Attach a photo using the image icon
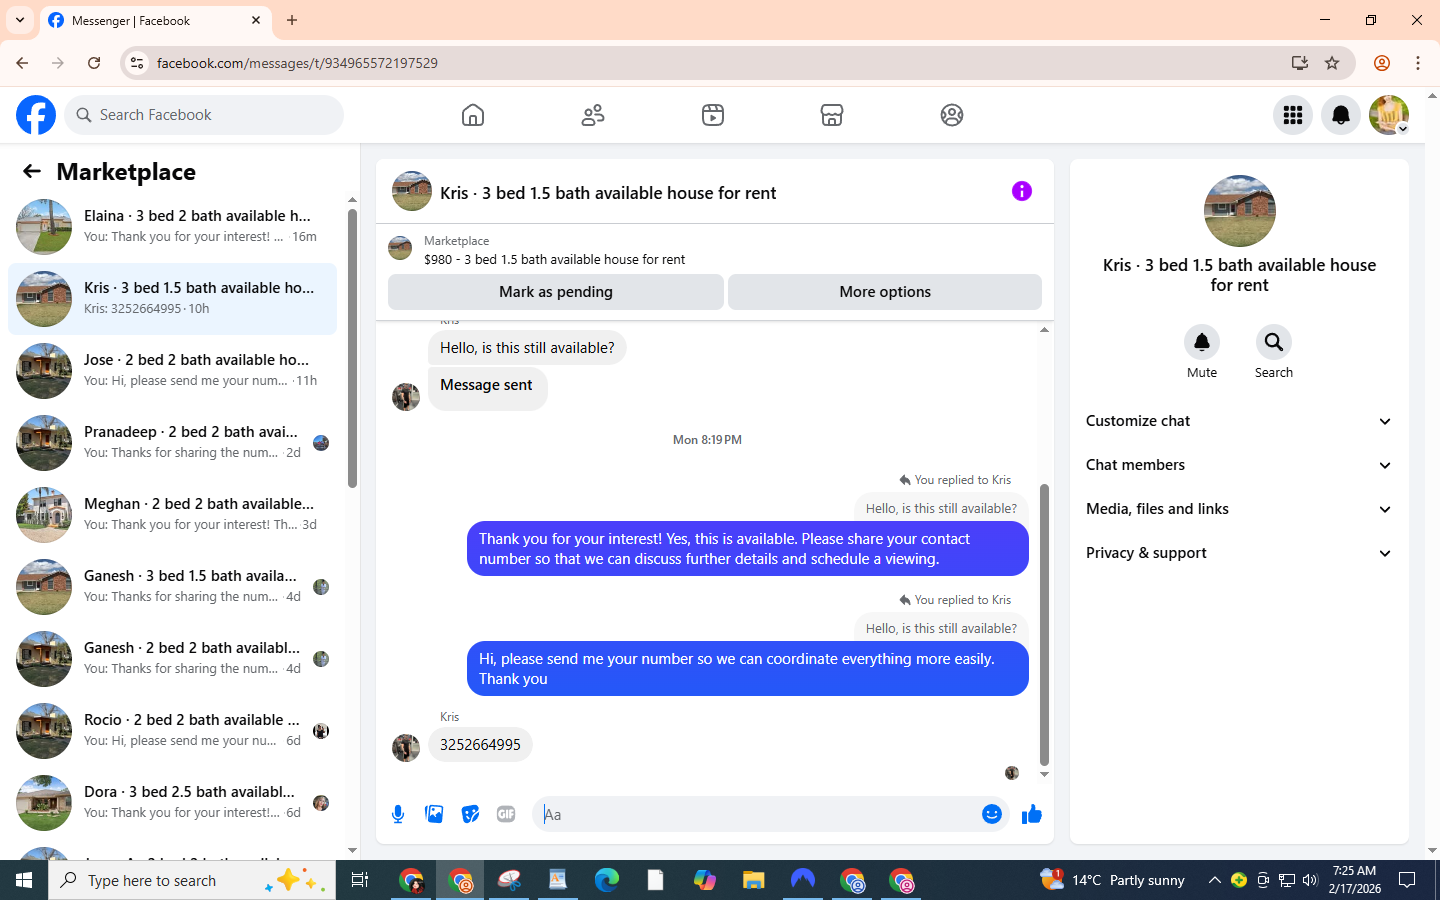Screen dimensions: 1440x900 click(434, 814)
